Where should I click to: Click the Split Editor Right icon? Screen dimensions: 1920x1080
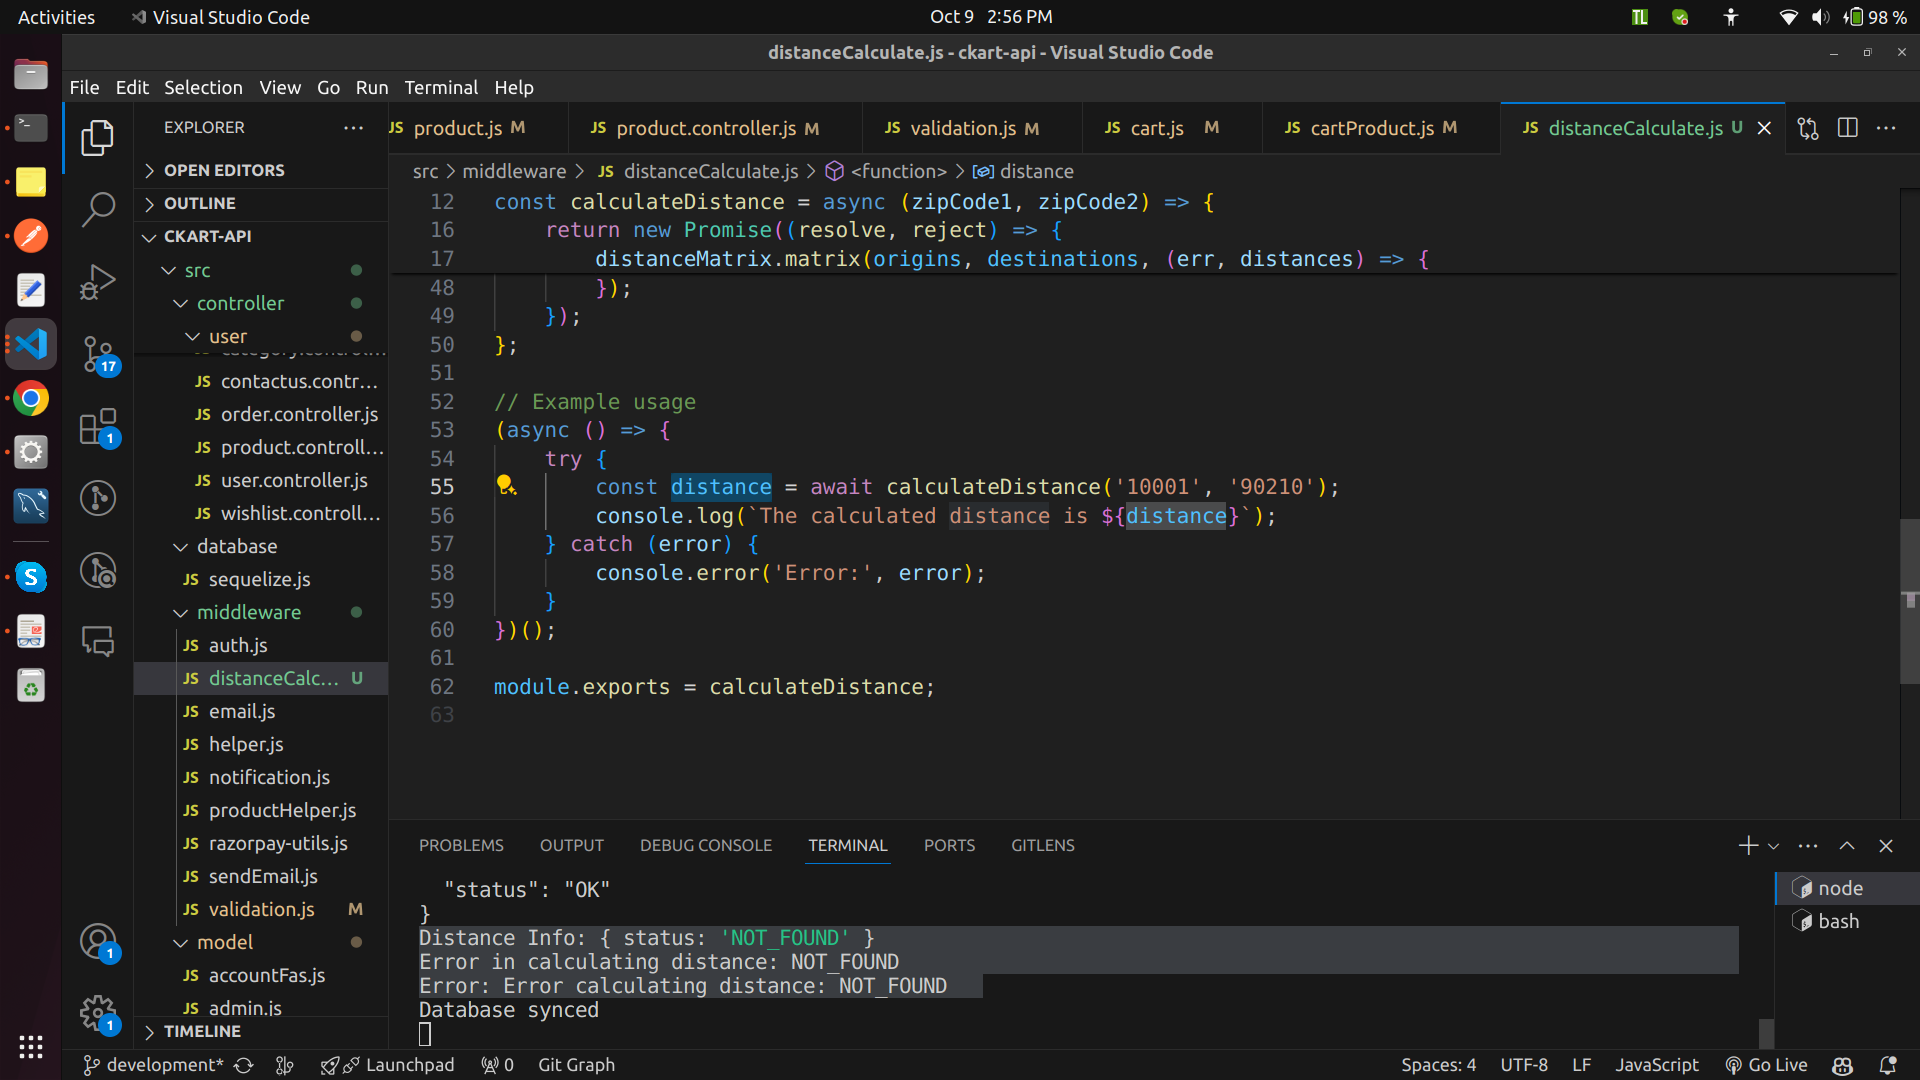(x=1848, y=128)
